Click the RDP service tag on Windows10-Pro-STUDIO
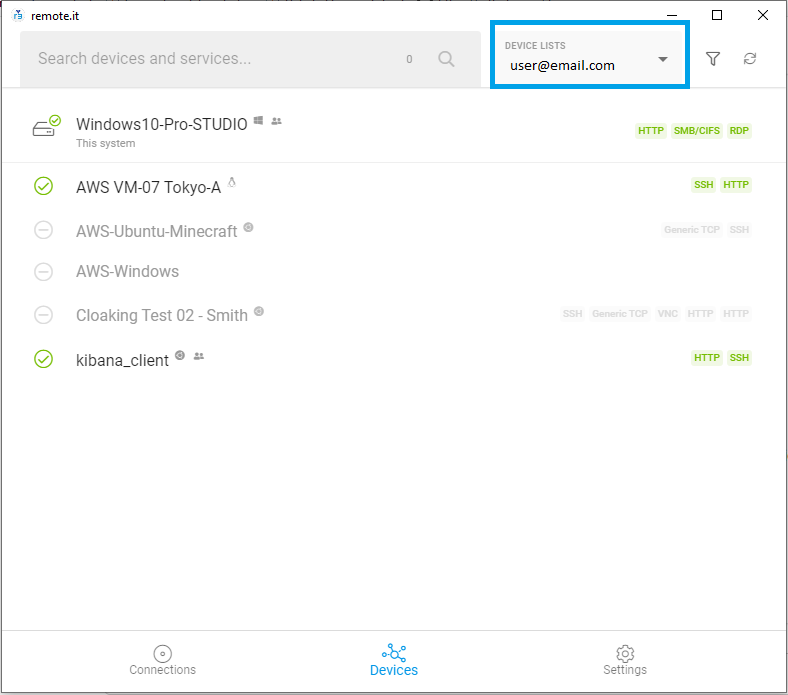The width and height of the screenshot is (788, 695). coord(739,131)
